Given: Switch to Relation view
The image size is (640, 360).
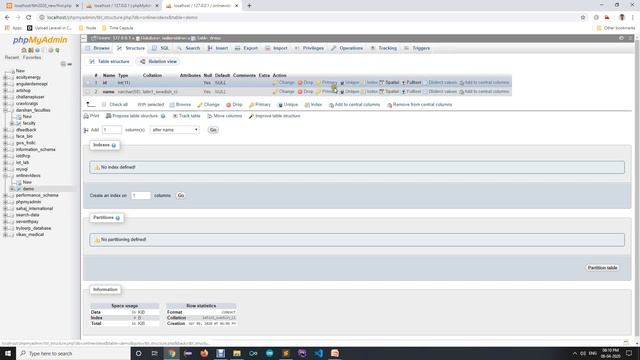Looking at the screenshot, I should pos(158,61).
